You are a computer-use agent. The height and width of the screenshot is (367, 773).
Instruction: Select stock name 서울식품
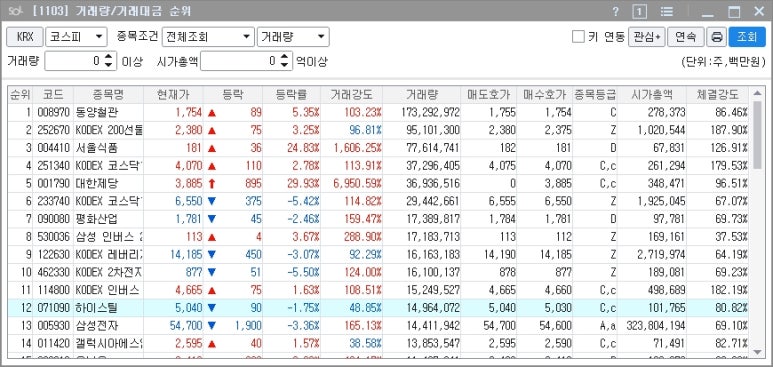coord(97,148)
